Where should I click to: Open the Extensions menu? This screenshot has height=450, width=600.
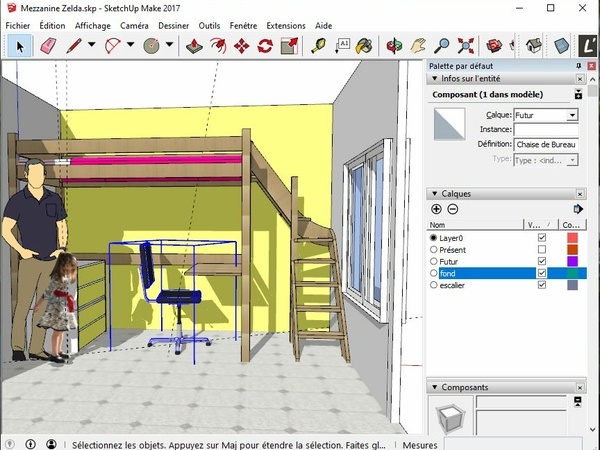tap(286, 25)
